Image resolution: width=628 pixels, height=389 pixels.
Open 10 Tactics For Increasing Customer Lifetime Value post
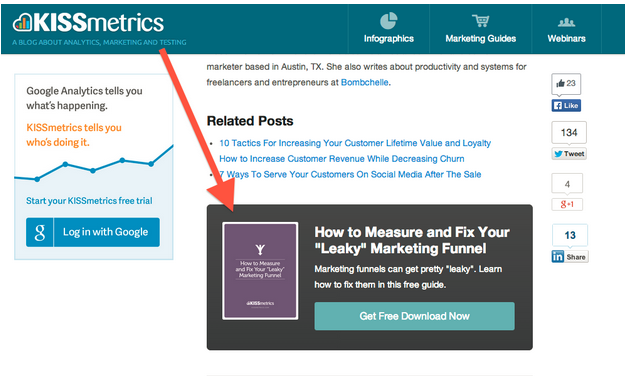click(355, 143)
